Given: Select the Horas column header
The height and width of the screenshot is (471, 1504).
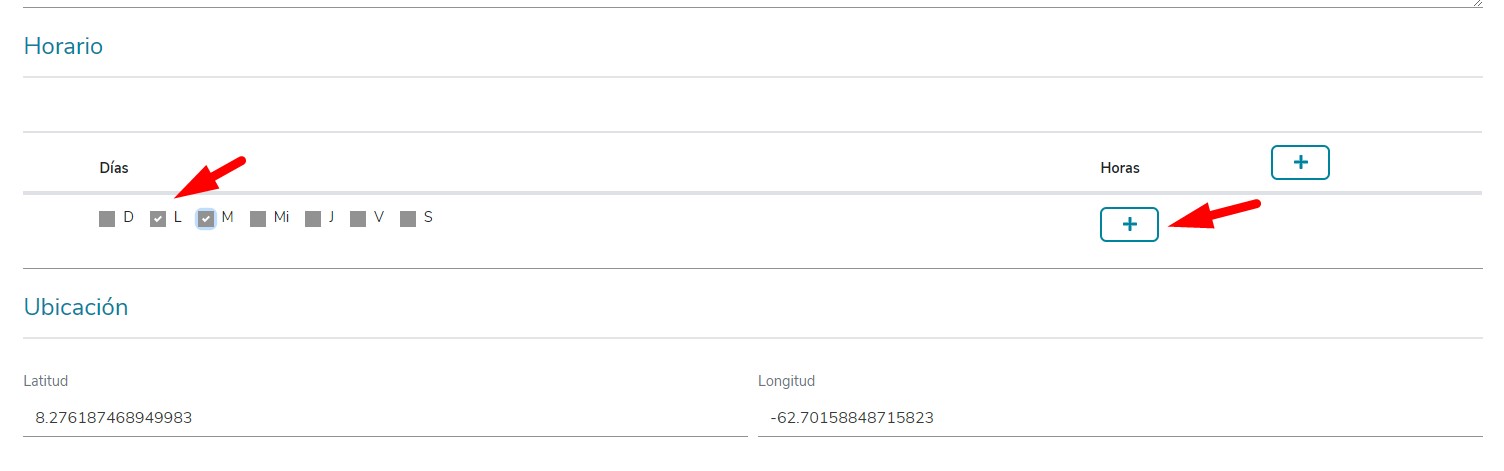Looking at the screenshot, I should pos(1120,168).
